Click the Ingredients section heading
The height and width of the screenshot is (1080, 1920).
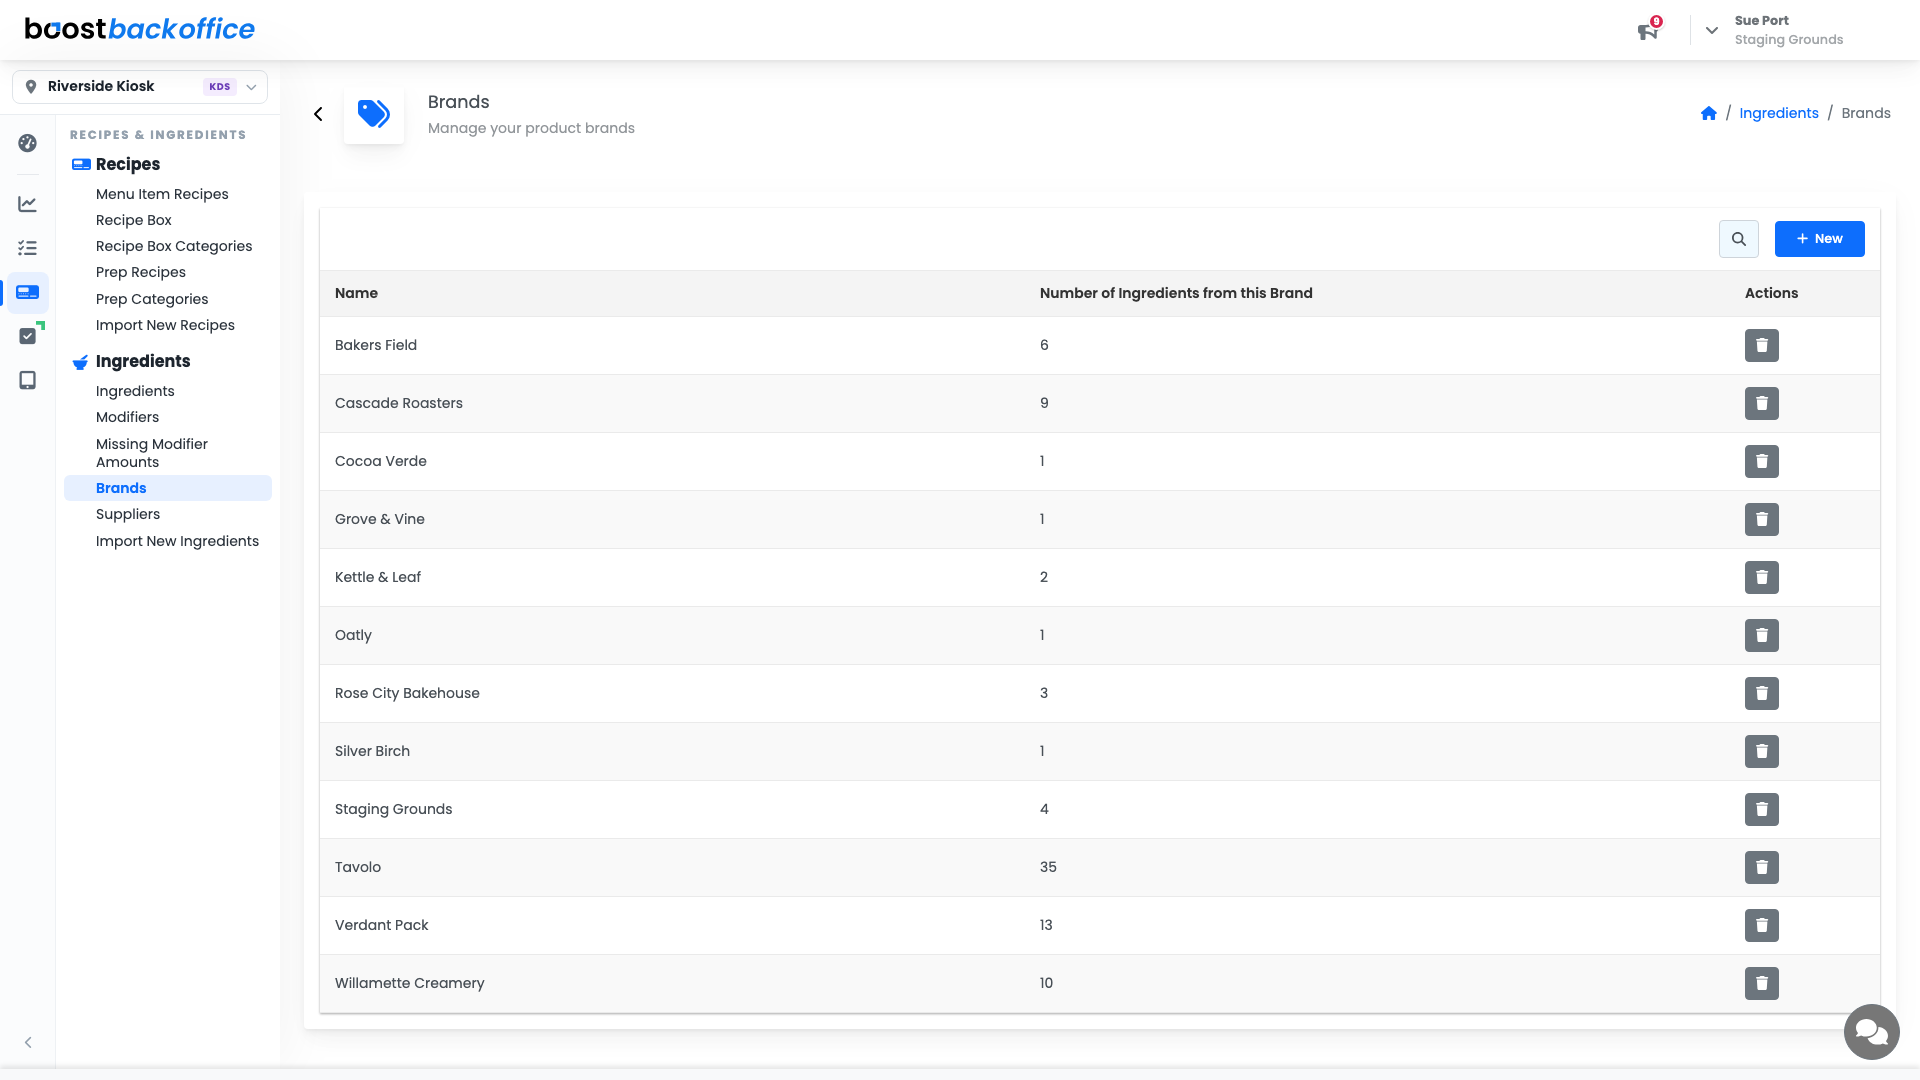143,361
